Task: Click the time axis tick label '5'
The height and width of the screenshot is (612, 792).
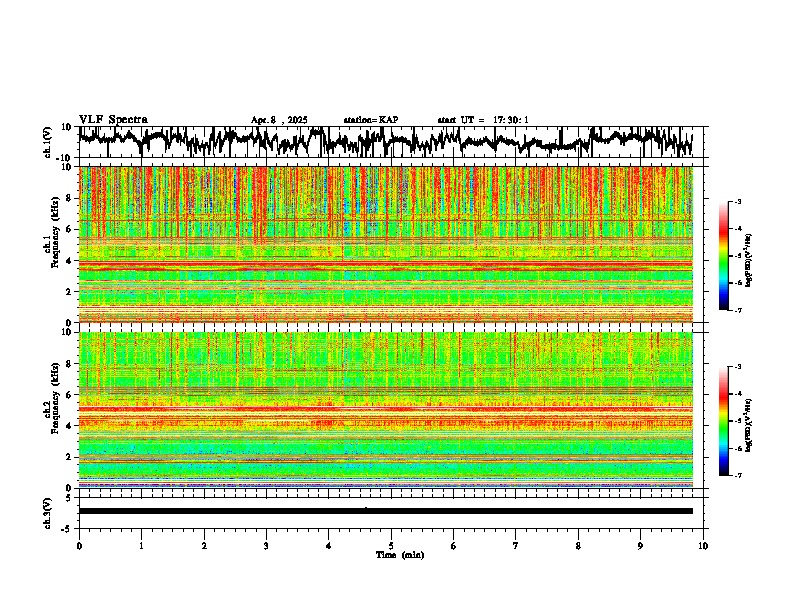Action: tap(391, 546)
